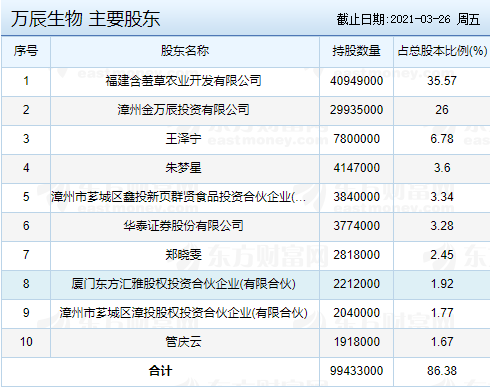Screen dimensions: 490x388
Task: Click share count 3774000
Action: 356,226
